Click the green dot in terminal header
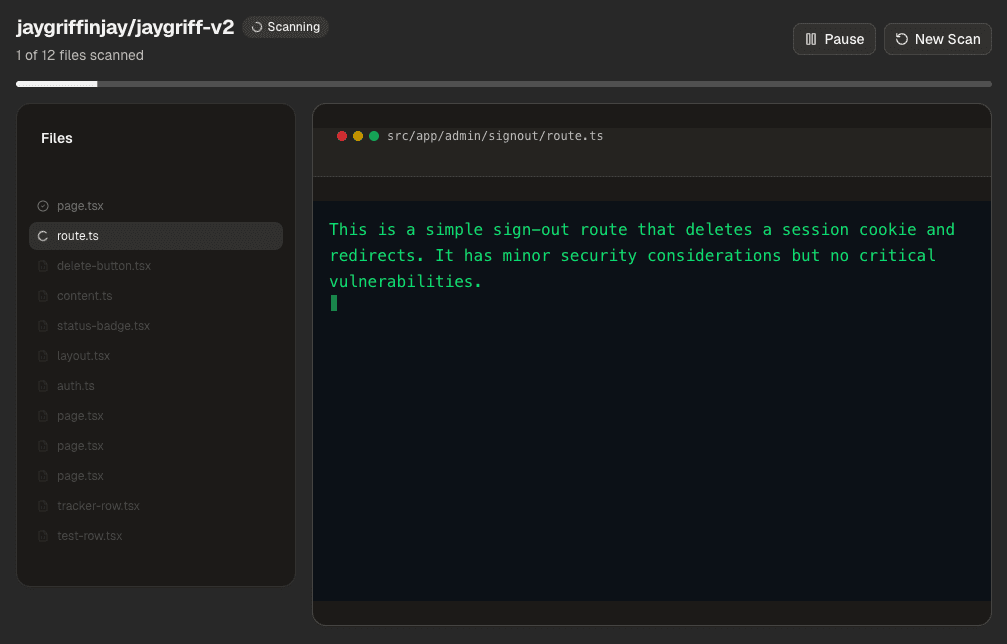Image resolution: width=1007 pixels, height=644 pixels. pos(374,136)
